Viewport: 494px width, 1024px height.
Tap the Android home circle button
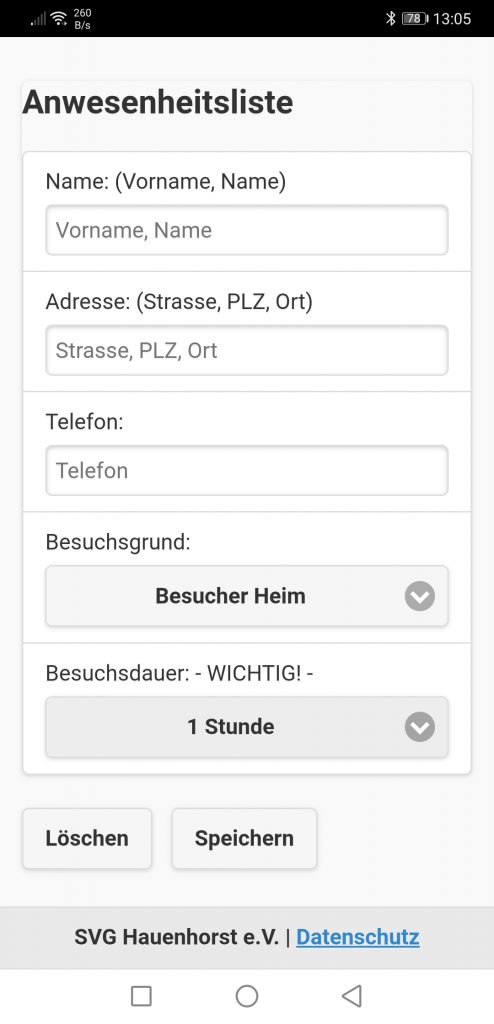[x=246, y=995]
